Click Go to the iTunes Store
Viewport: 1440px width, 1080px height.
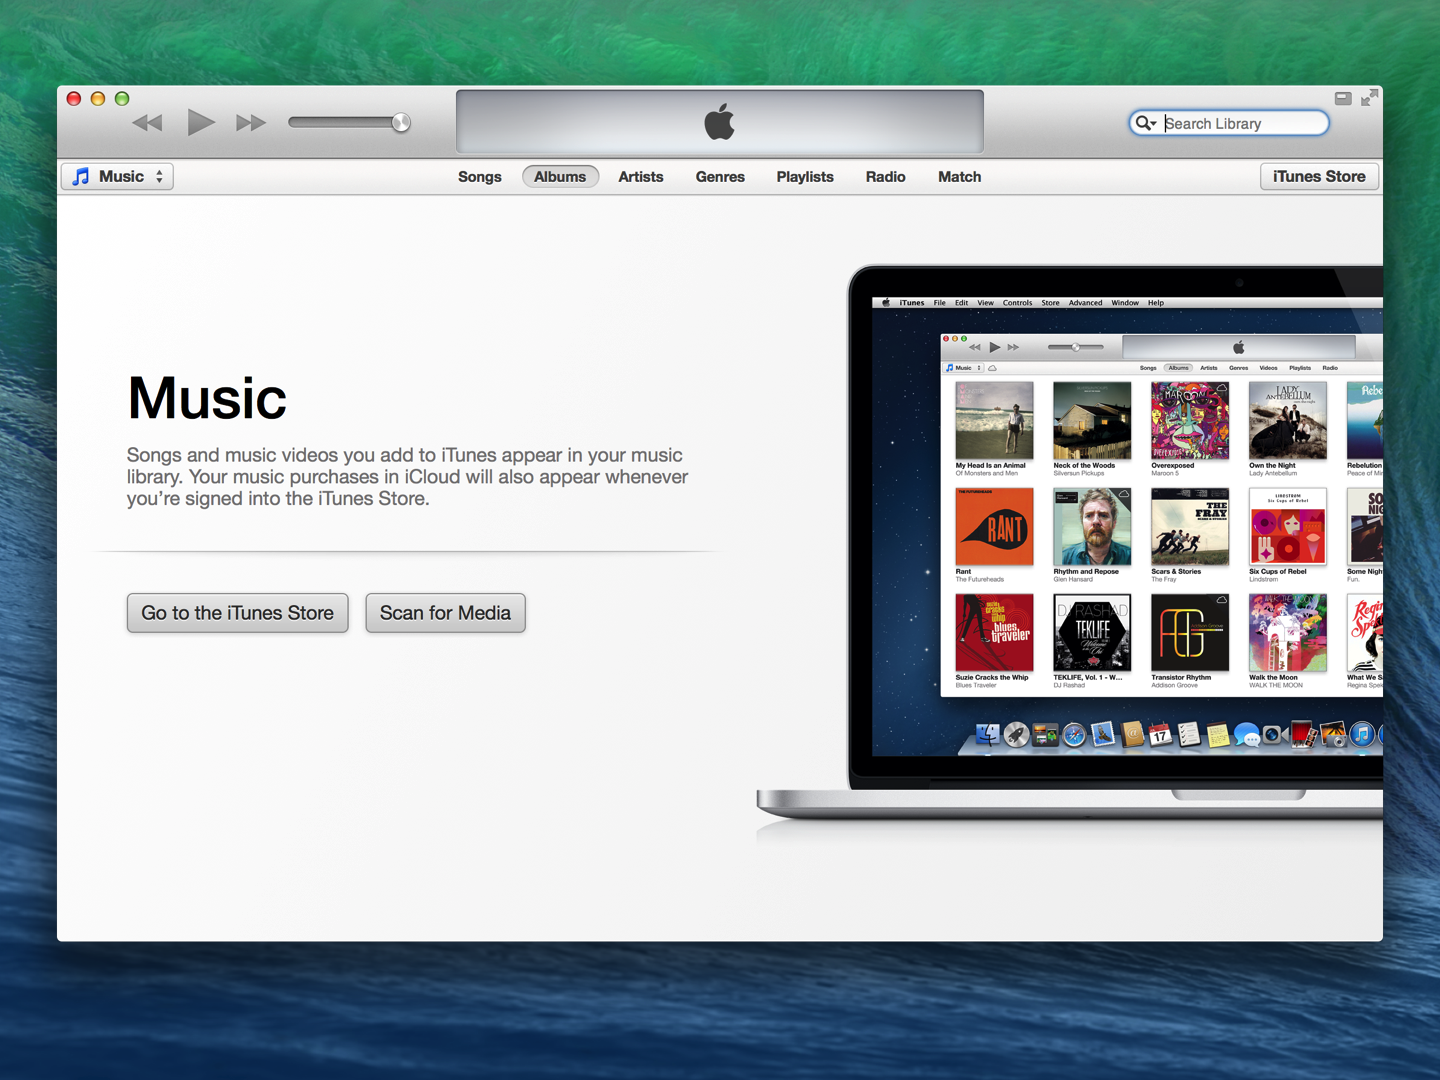click(x=237, y=613)
